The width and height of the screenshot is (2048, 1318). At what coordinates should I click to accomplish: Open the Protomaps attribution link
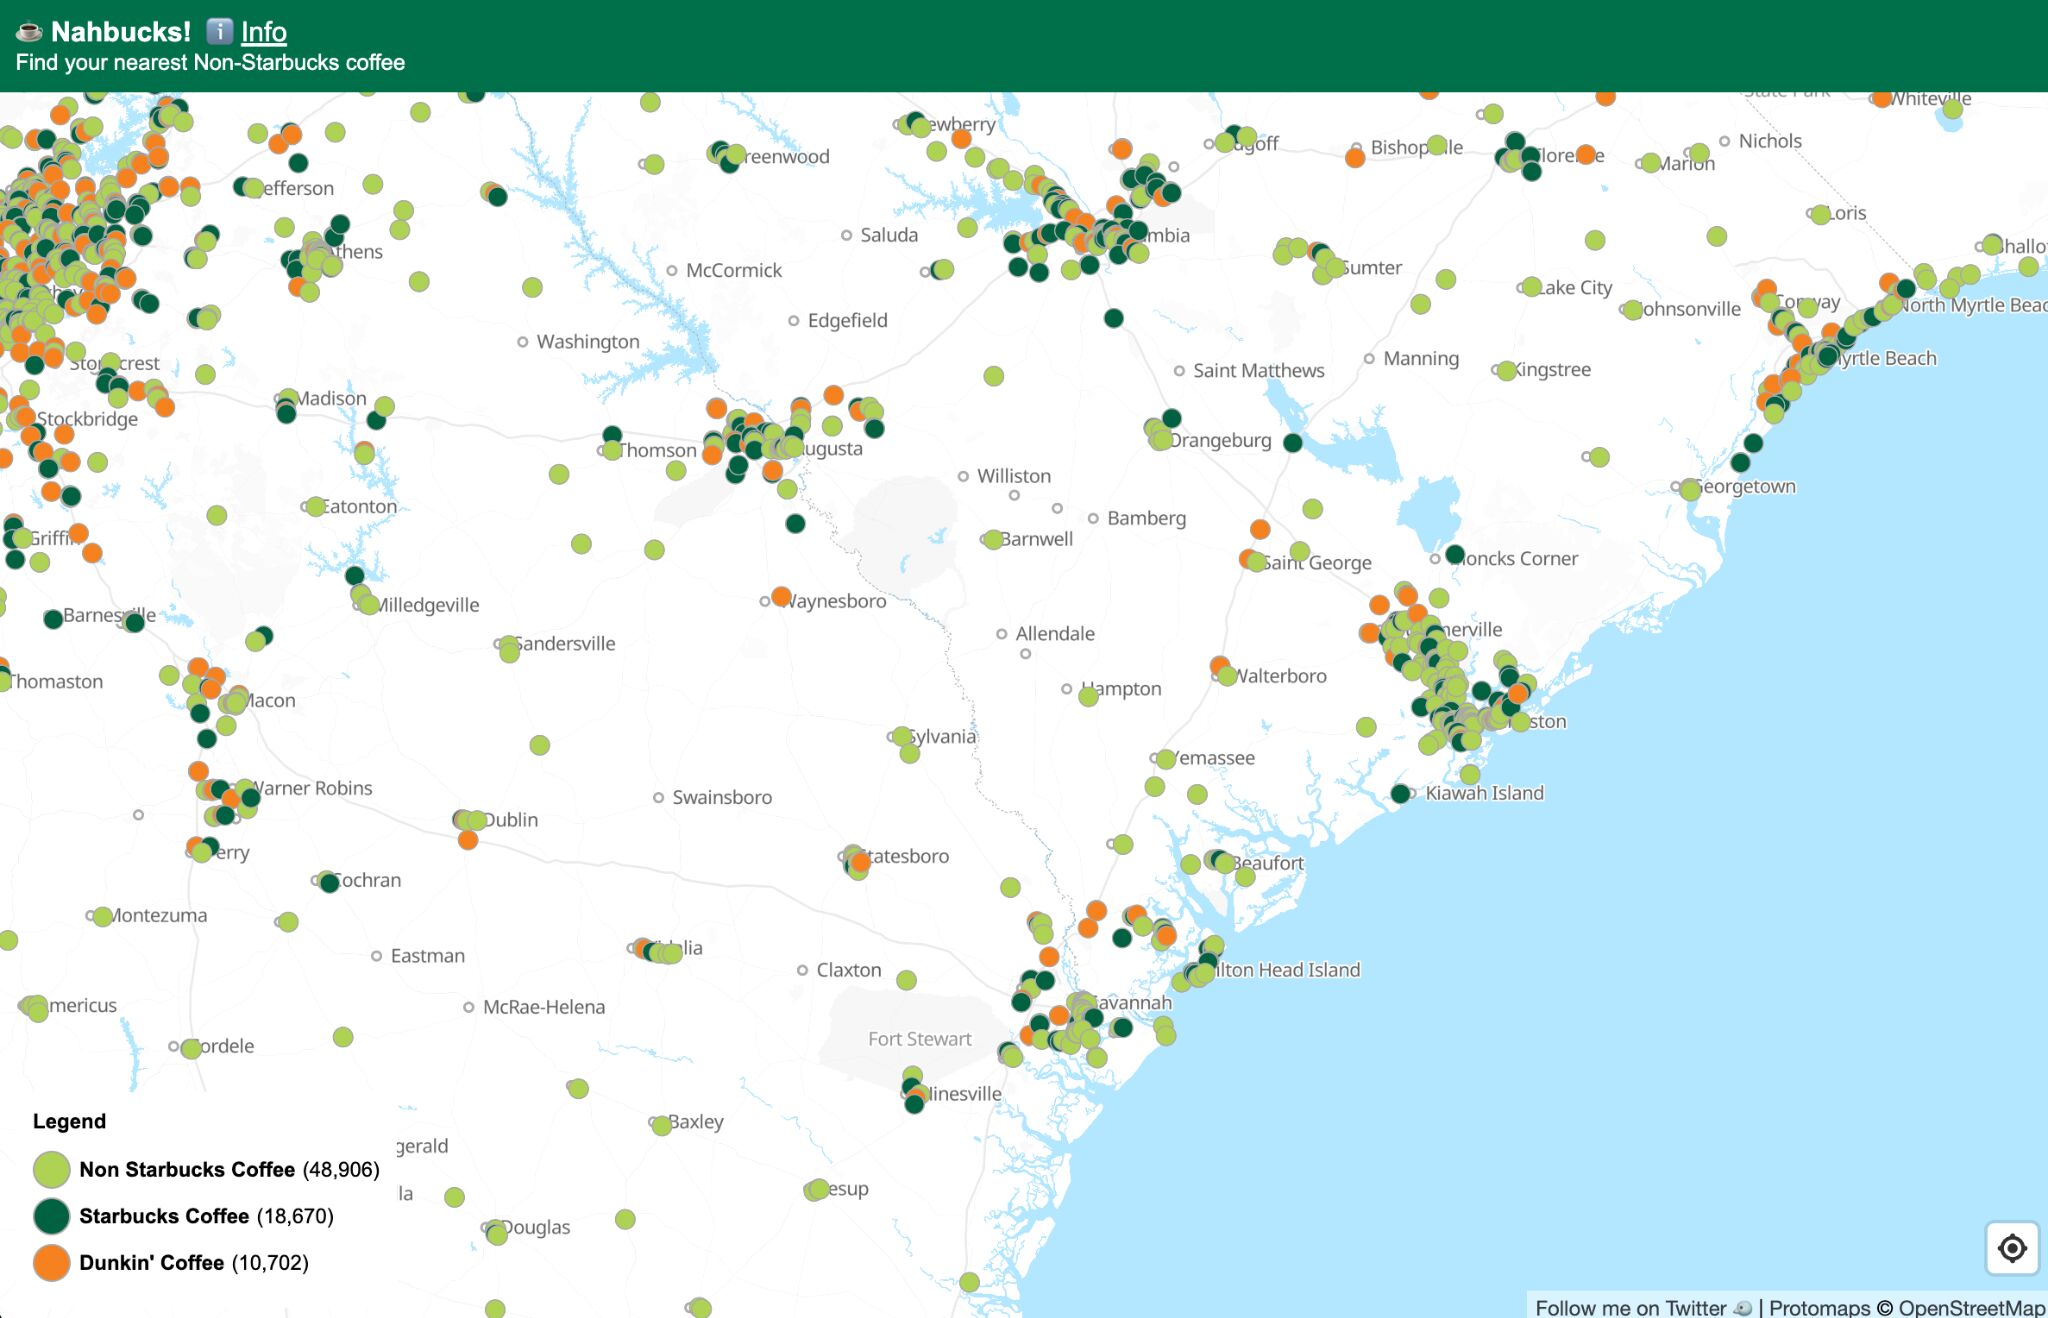(x=1819, y=1308)
